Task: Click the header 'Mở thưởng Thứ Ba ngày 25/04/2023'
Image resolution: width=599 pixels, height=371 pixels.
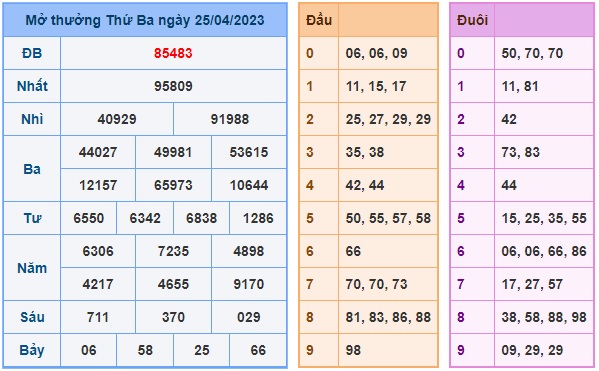Action: [x=145, y=20]
